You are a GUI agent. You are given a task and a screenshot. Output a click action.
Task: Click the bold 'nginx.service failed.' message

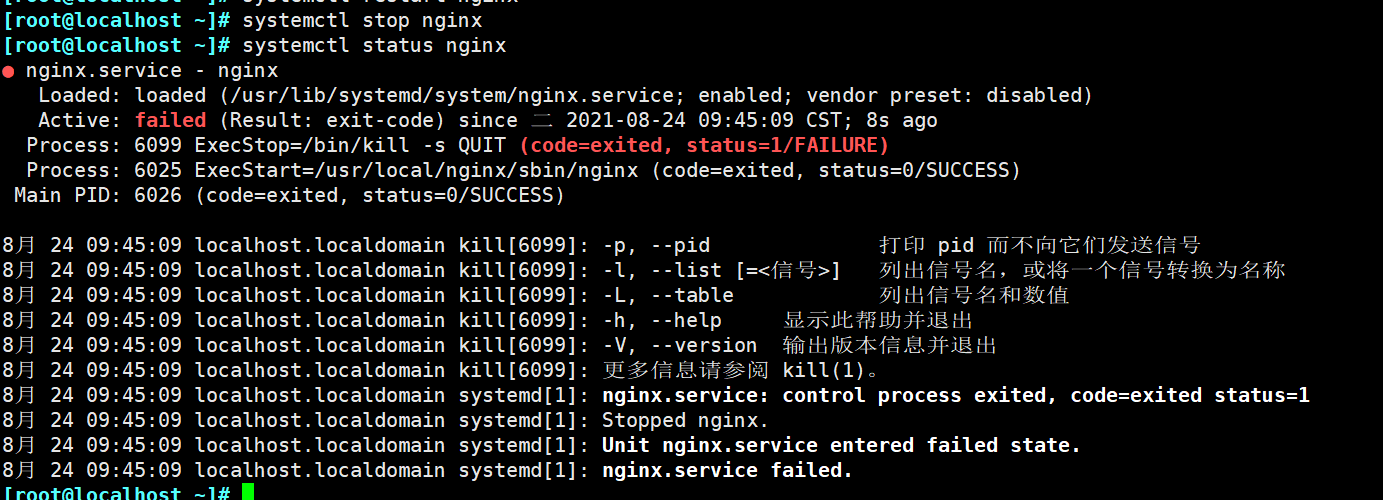point(728,471)
